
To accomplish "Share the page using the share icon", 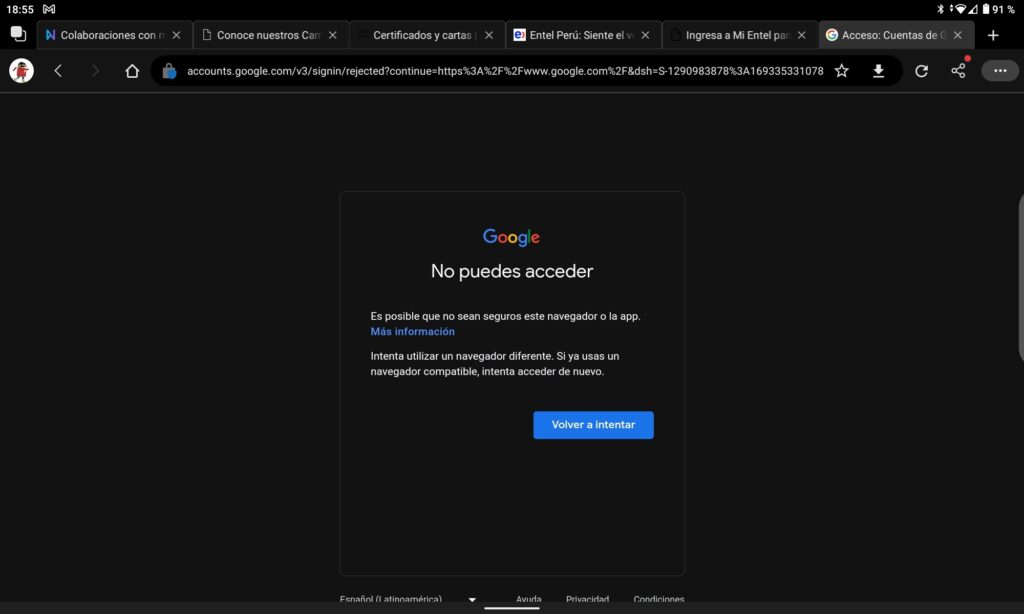I will [959, 70].
